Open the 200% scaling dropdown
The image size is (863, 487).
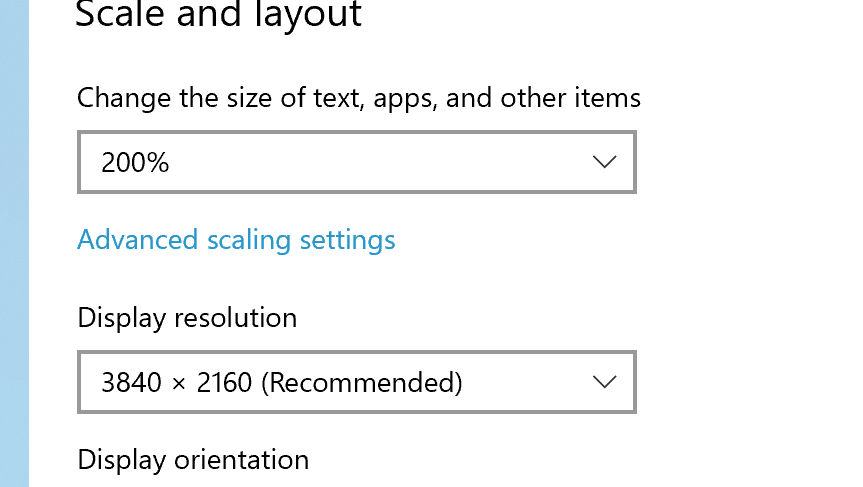pos(356,162)
